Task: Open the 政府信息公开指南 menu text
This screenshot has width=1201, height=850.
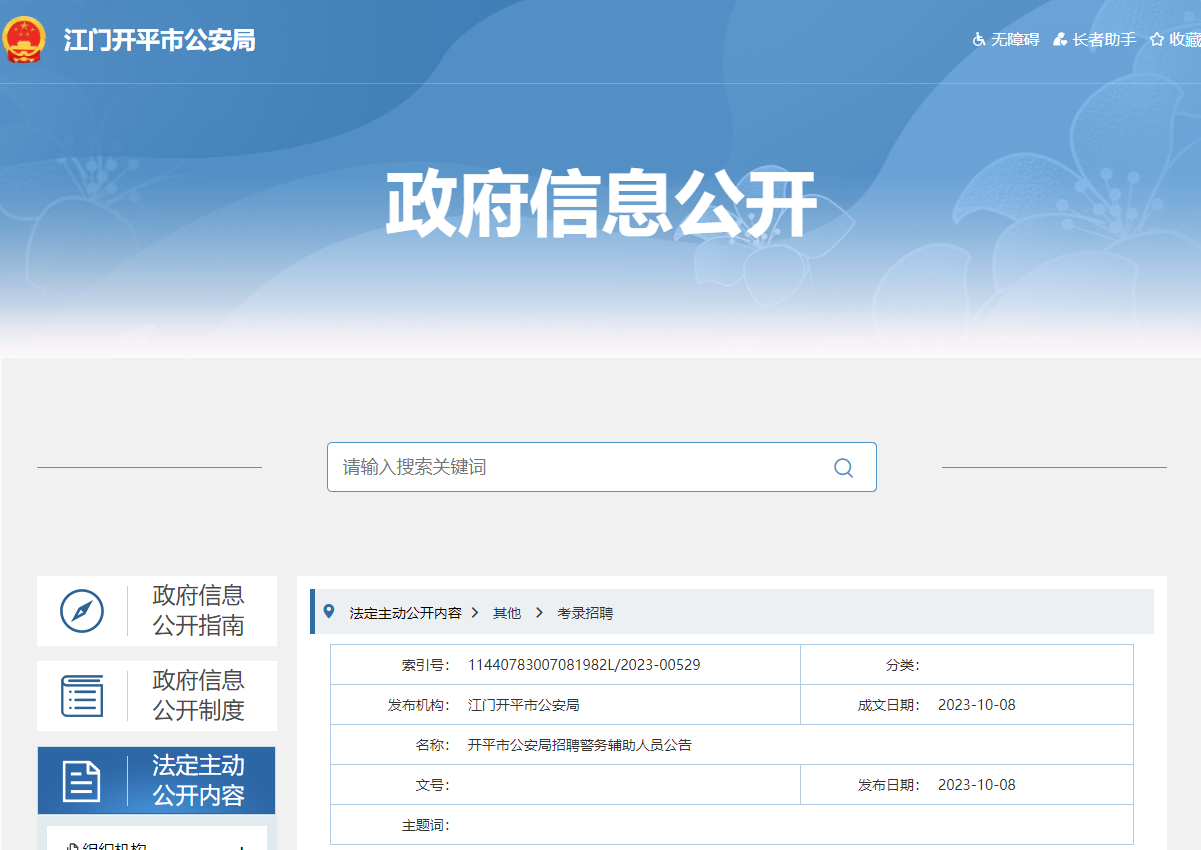Action: pos(198,611)
